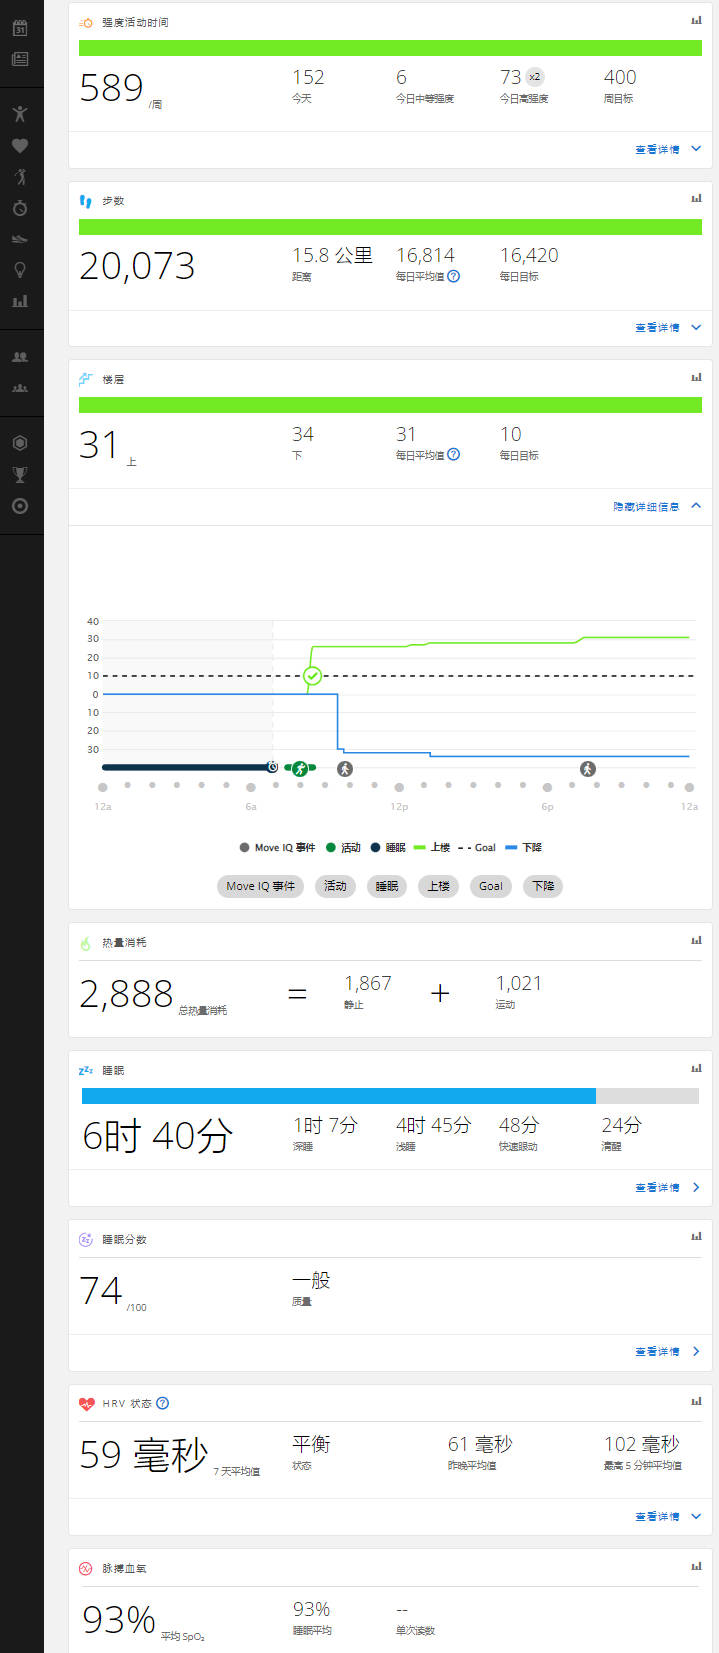Open the Connections people icon in sidebar

(20, 357)
